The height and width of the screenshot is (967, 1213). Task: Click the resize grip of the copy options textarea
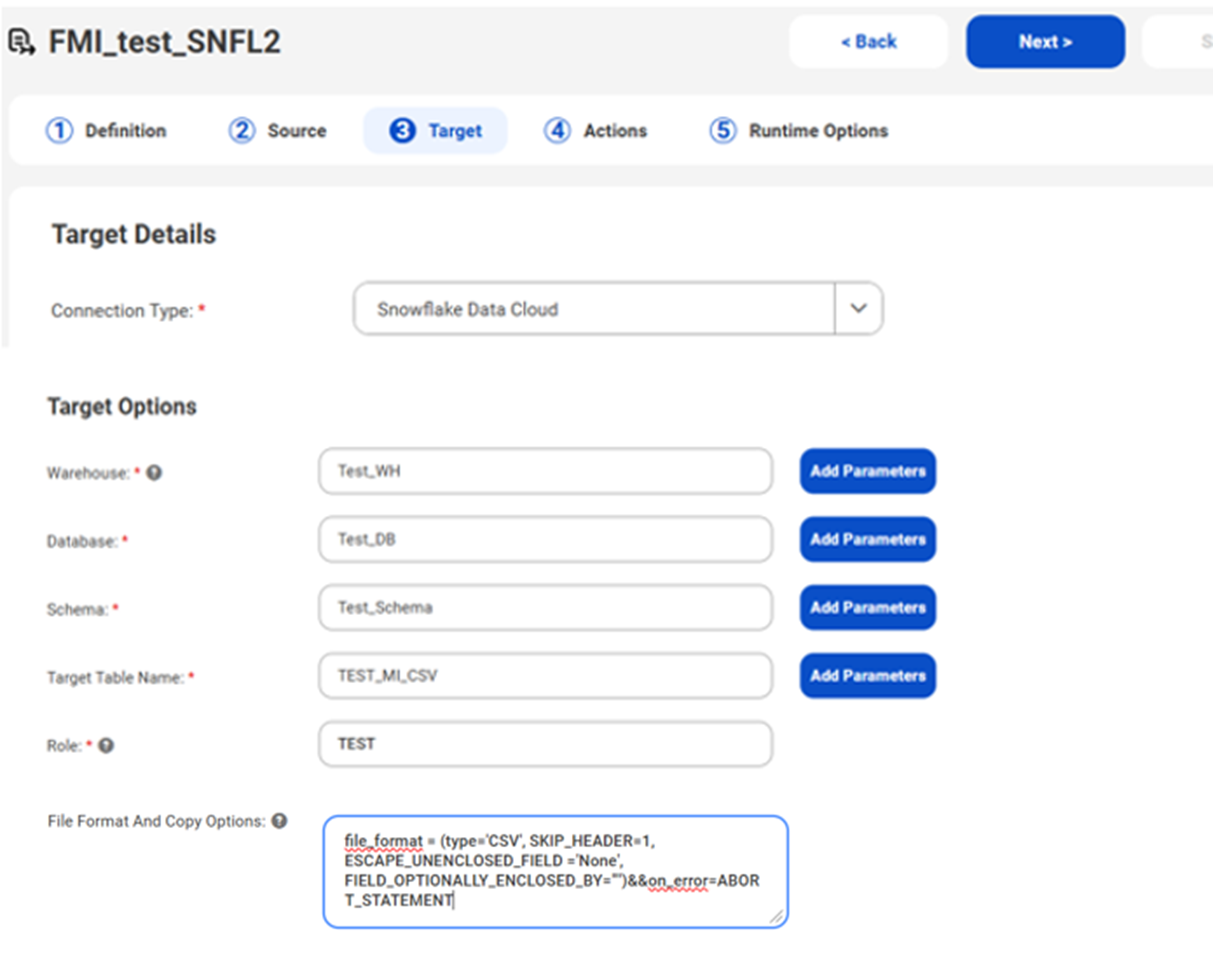pyautogui.click(x=776, y=916)
